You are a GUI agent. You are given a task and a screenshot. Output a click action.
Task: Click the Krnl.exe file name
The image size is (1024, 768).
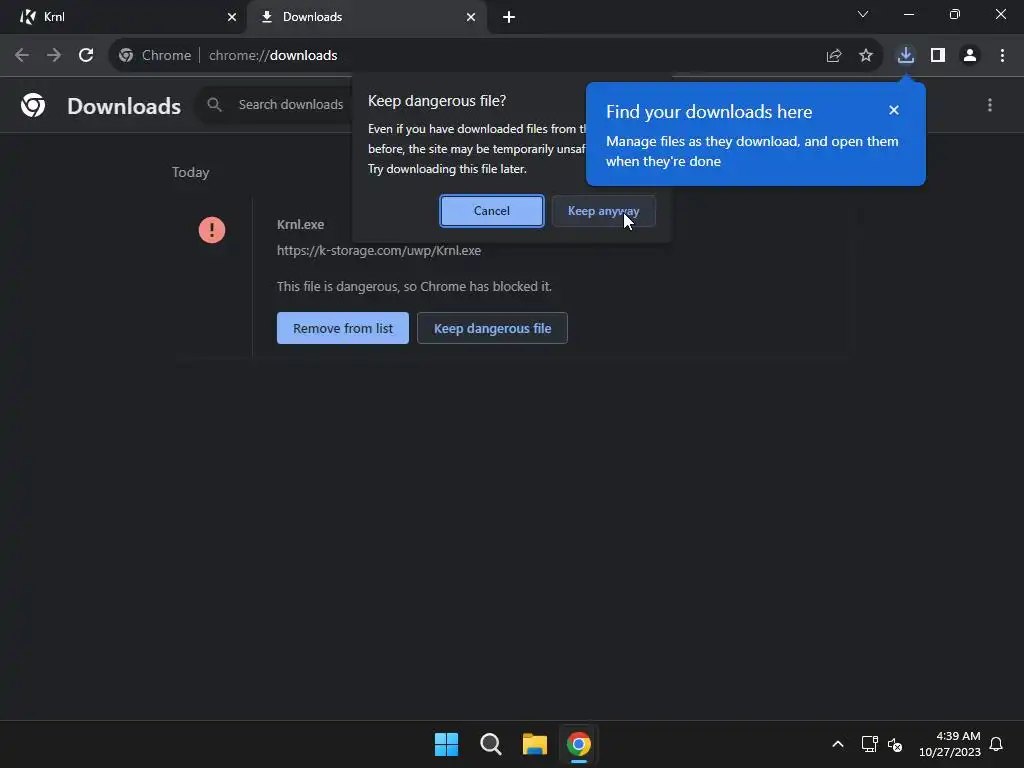tap(300, 224)
